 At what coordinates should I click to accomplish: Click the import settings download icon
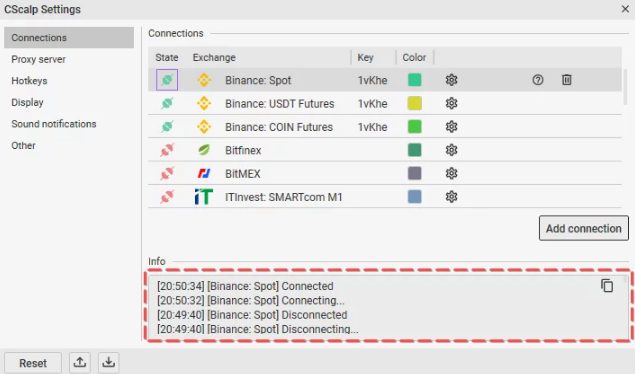pos(109,362)
